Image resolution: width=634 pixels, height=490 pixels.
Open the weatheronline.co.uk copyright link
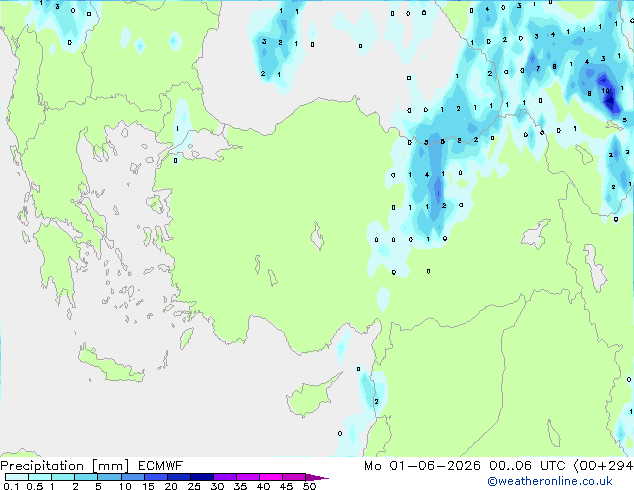pyautogui.click(x=549, y=481)
